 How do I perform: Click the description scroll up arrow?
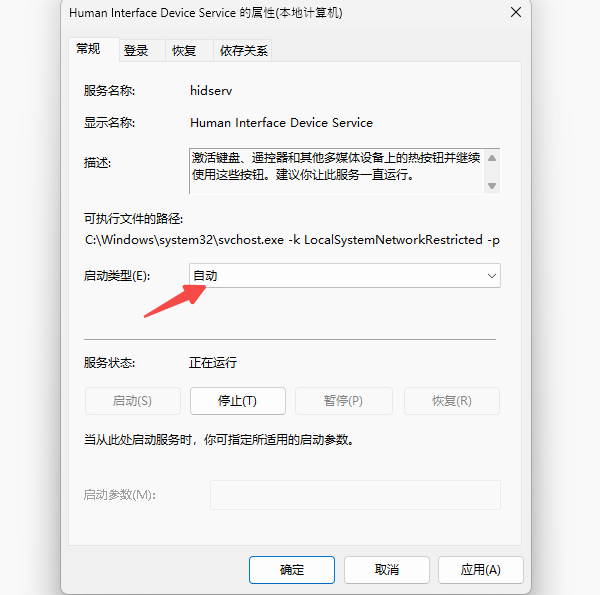coord(492,158)
